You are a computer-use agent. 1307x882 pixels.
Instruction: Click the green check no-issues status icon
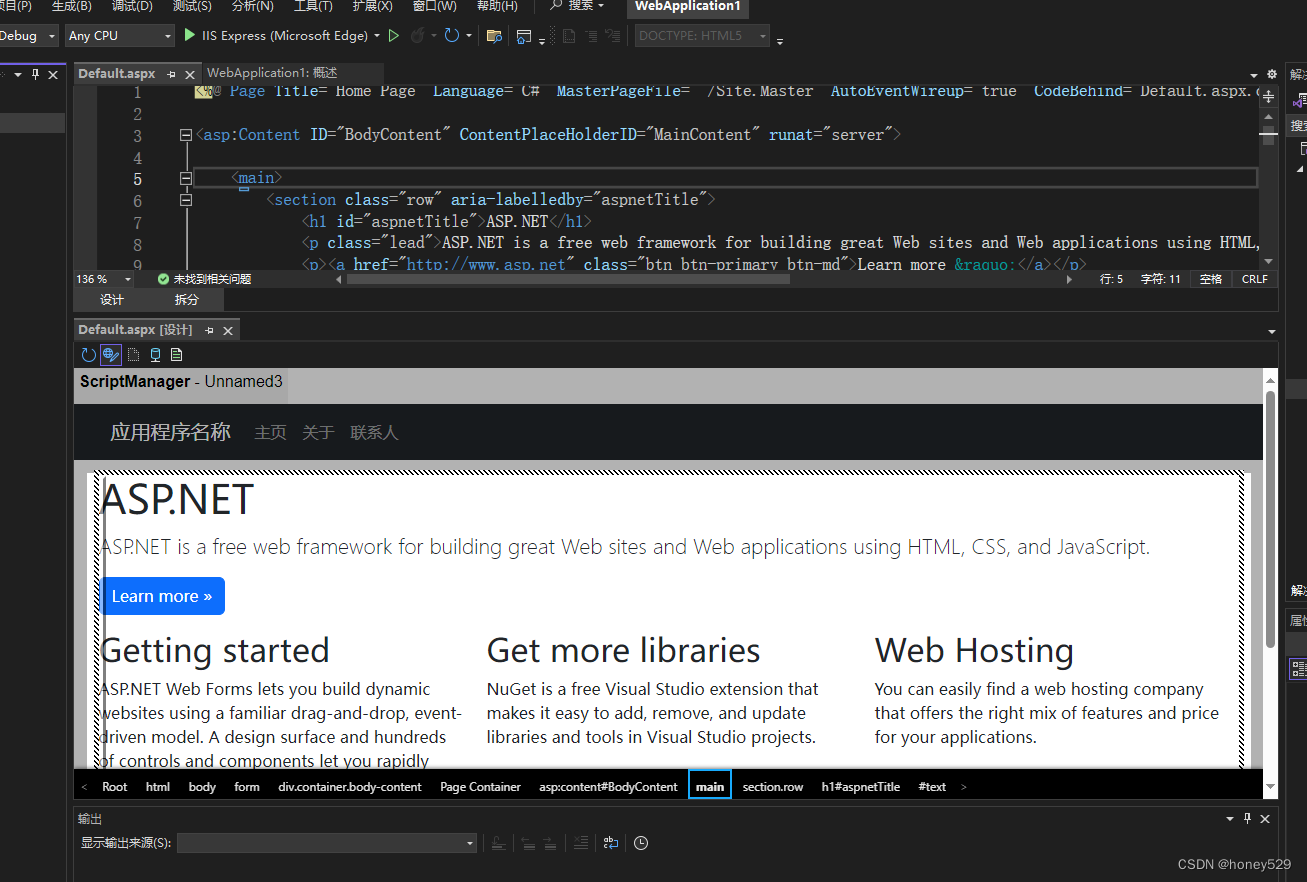163,279
